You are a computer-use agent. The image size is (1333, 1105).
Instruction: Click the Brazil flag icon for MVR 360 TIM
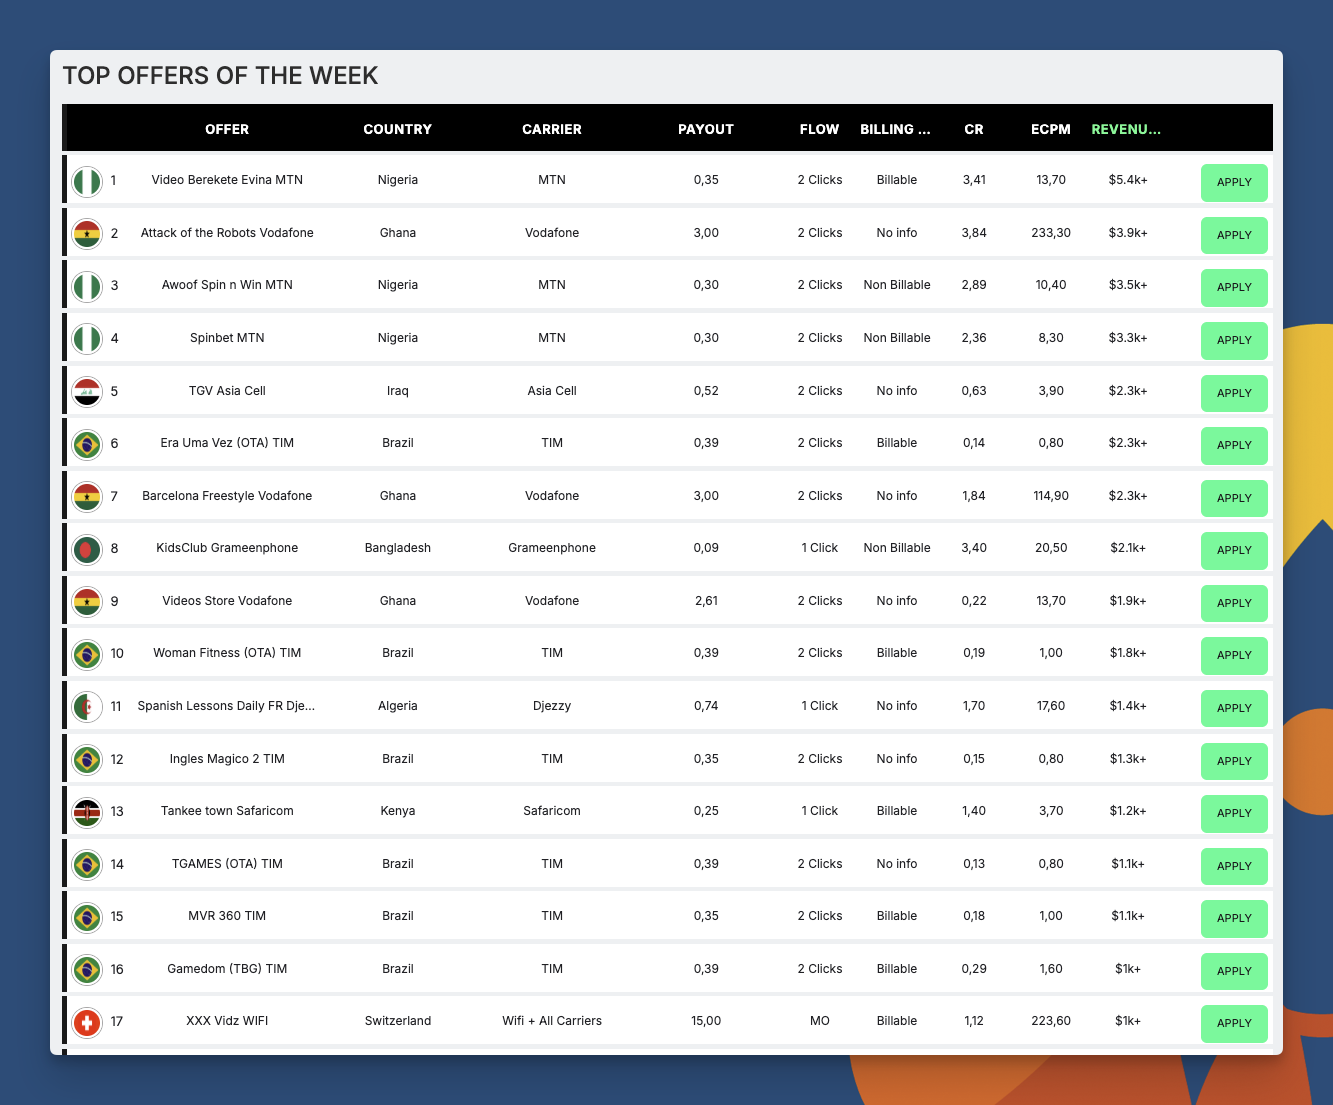88,917
